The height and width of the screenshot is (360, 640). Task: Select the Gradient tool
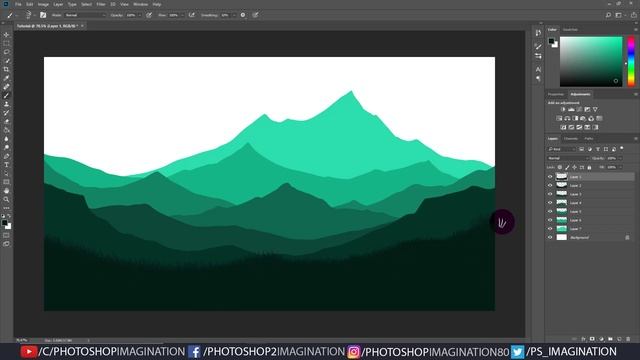[6, 130]
